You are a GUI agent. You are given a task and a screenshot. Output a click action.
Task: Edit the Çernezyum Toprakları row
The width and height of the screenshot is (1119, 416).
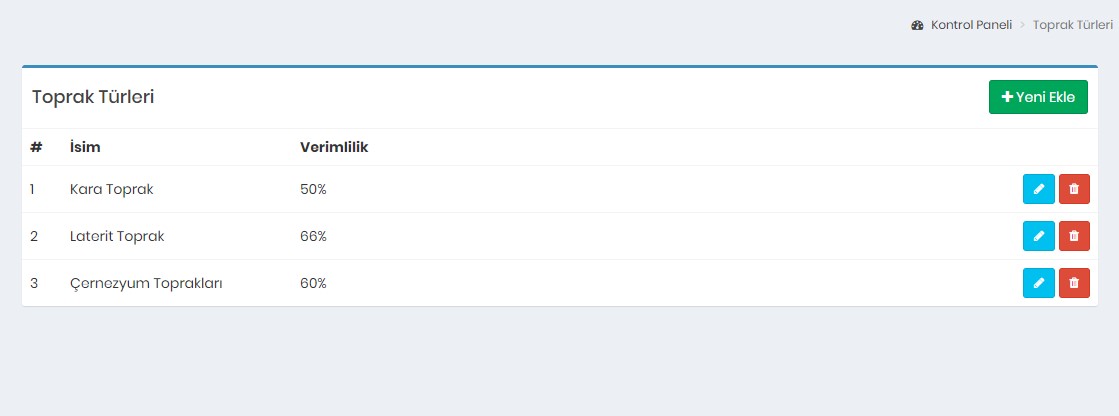pyautogui.click(x=1038, y=283)
